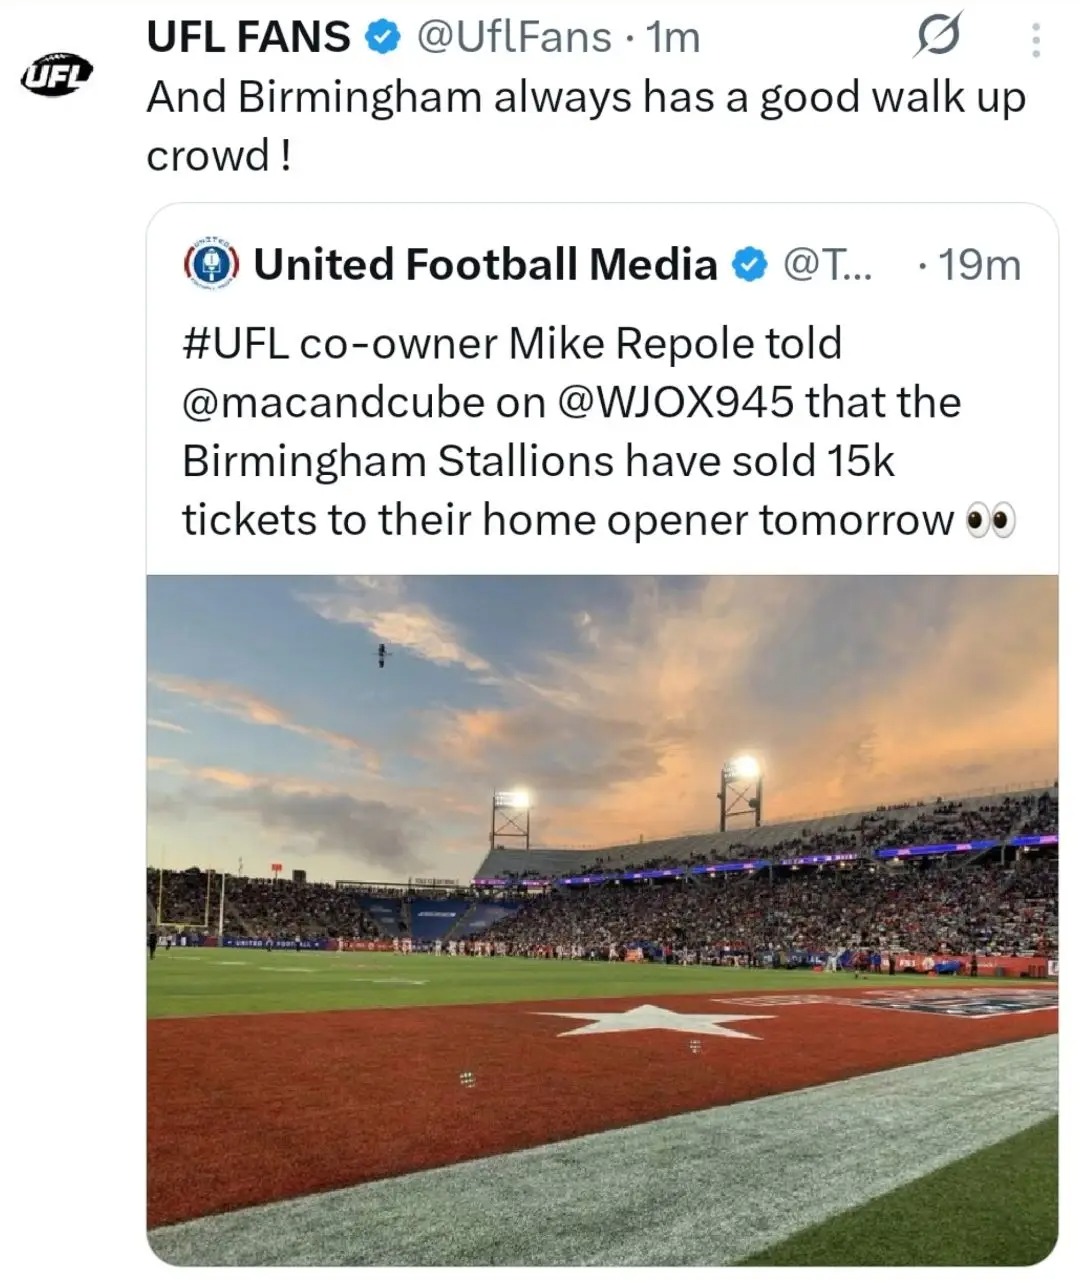This screenshot has width=1080, height=1283.
Task: Click the verified badge beside UFL FANS
Action: coord(382,38)
